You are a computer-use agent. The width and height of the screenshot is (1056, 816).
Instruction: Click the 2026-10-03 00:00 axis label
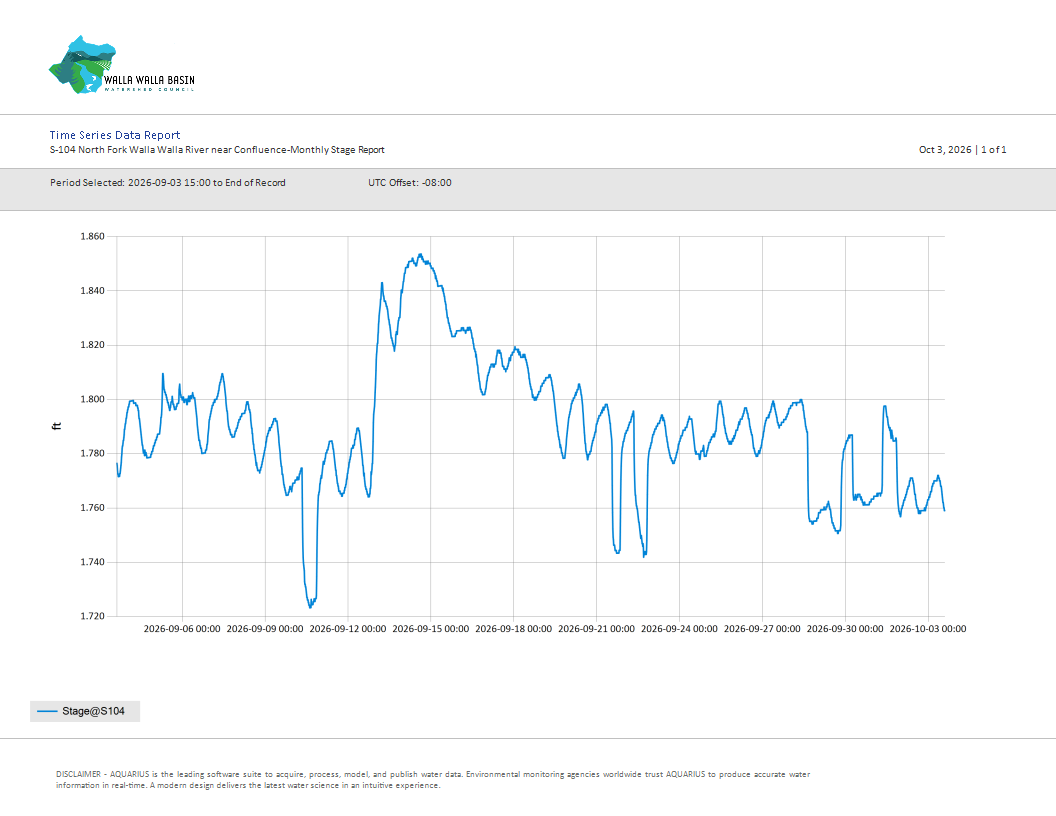click(x=927, y=629)
